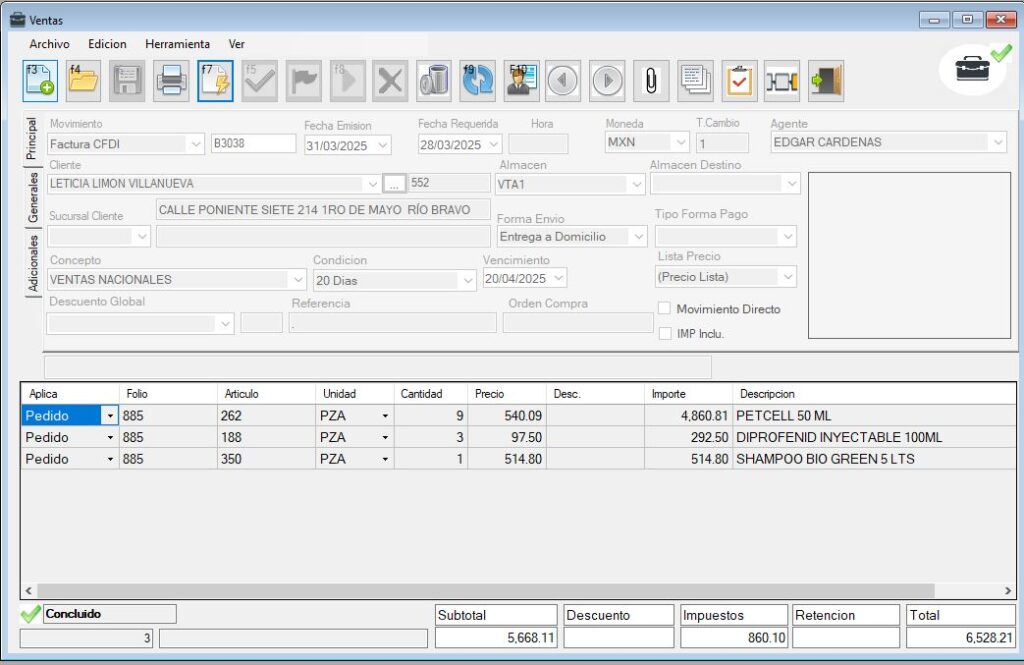Enable the Movimiento Directo checkbox

click(x=665, y=309)
